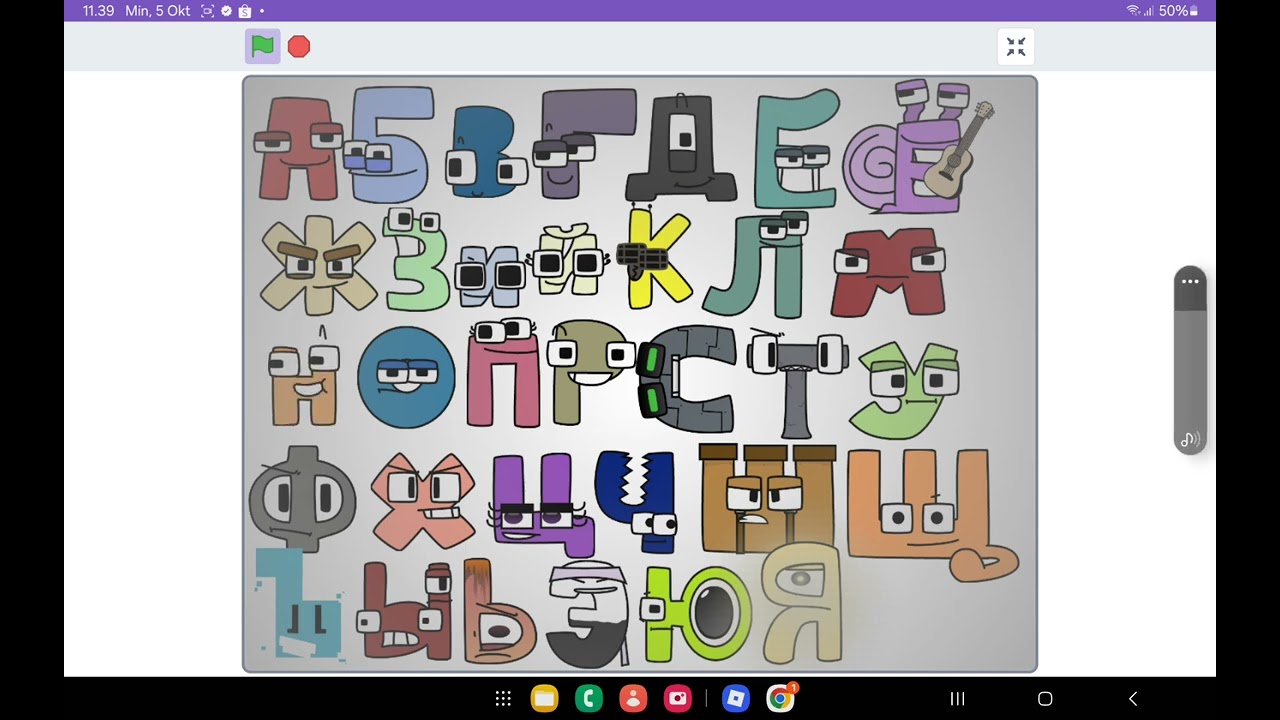This screenshot has width=1280, height=720.
Task: Click the glitchy blue letter Ъ
Action: (299, 604)
